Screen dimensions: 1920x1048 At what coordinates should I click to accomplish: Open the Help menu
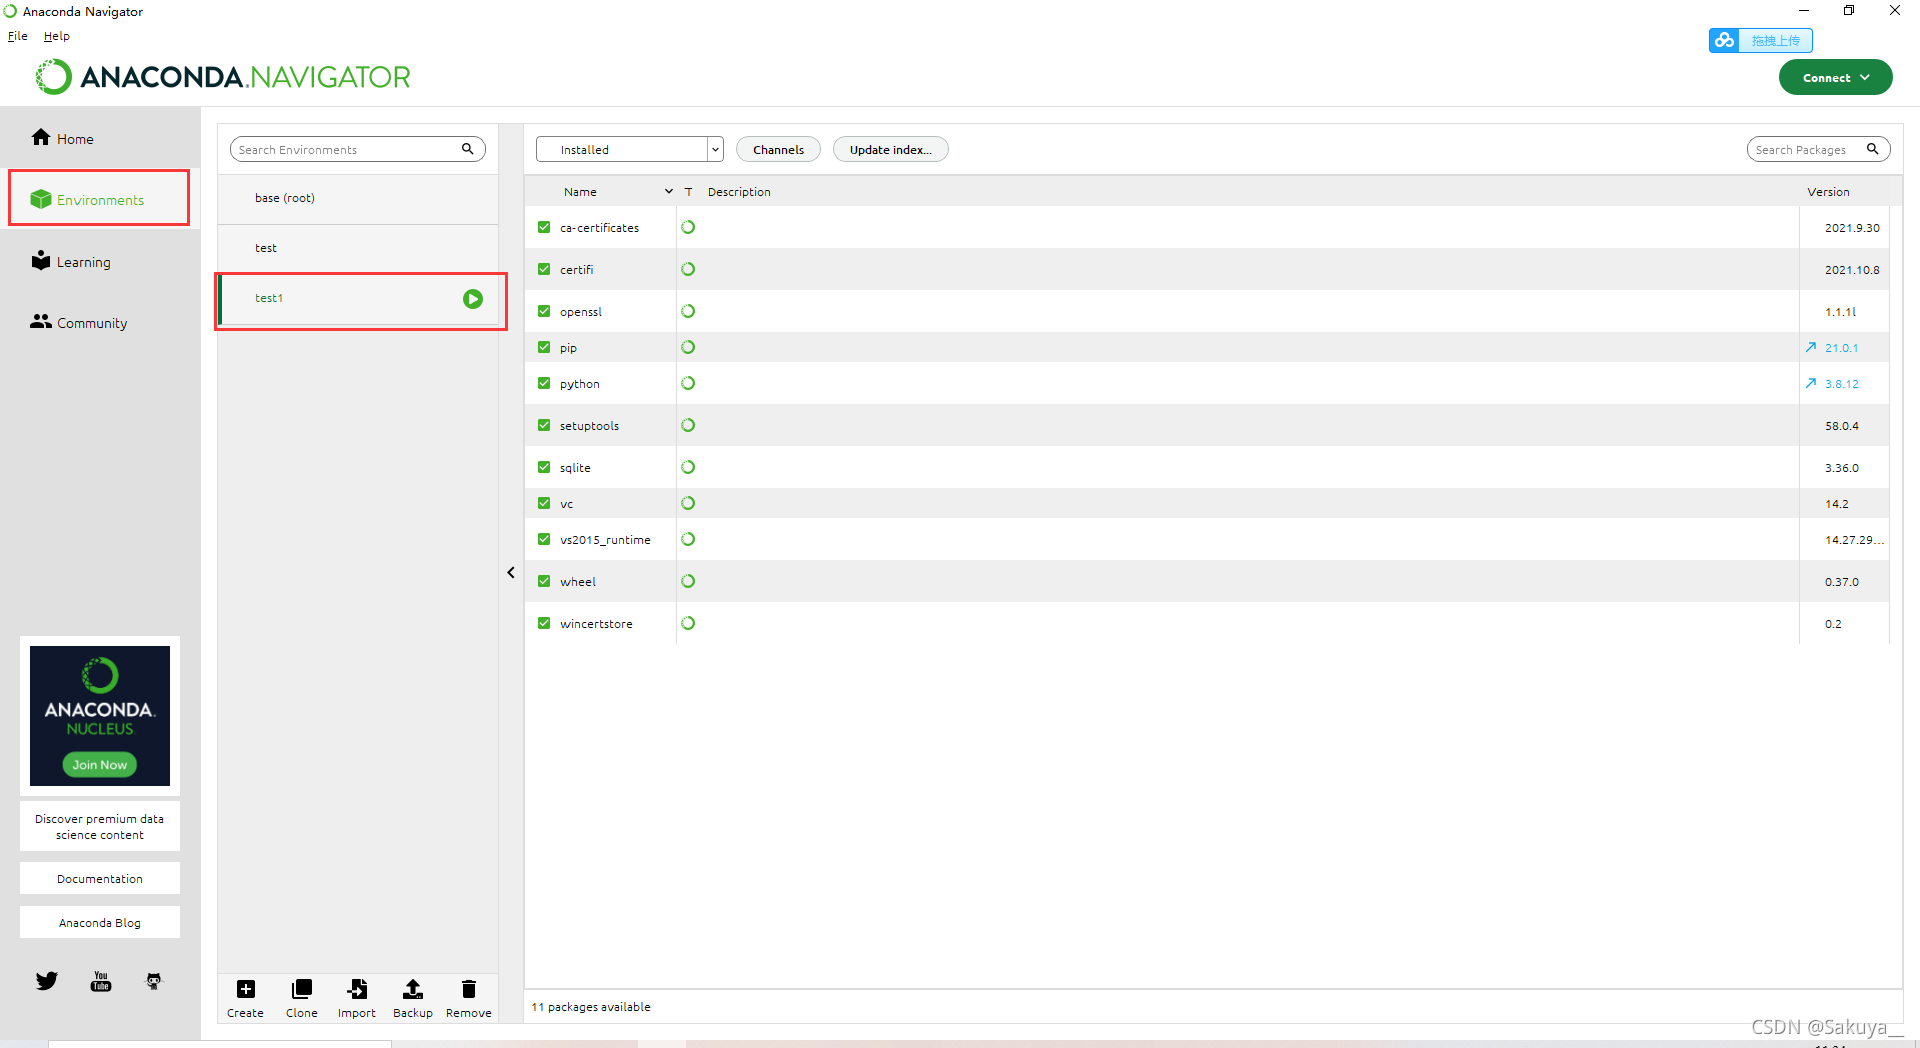57,36
